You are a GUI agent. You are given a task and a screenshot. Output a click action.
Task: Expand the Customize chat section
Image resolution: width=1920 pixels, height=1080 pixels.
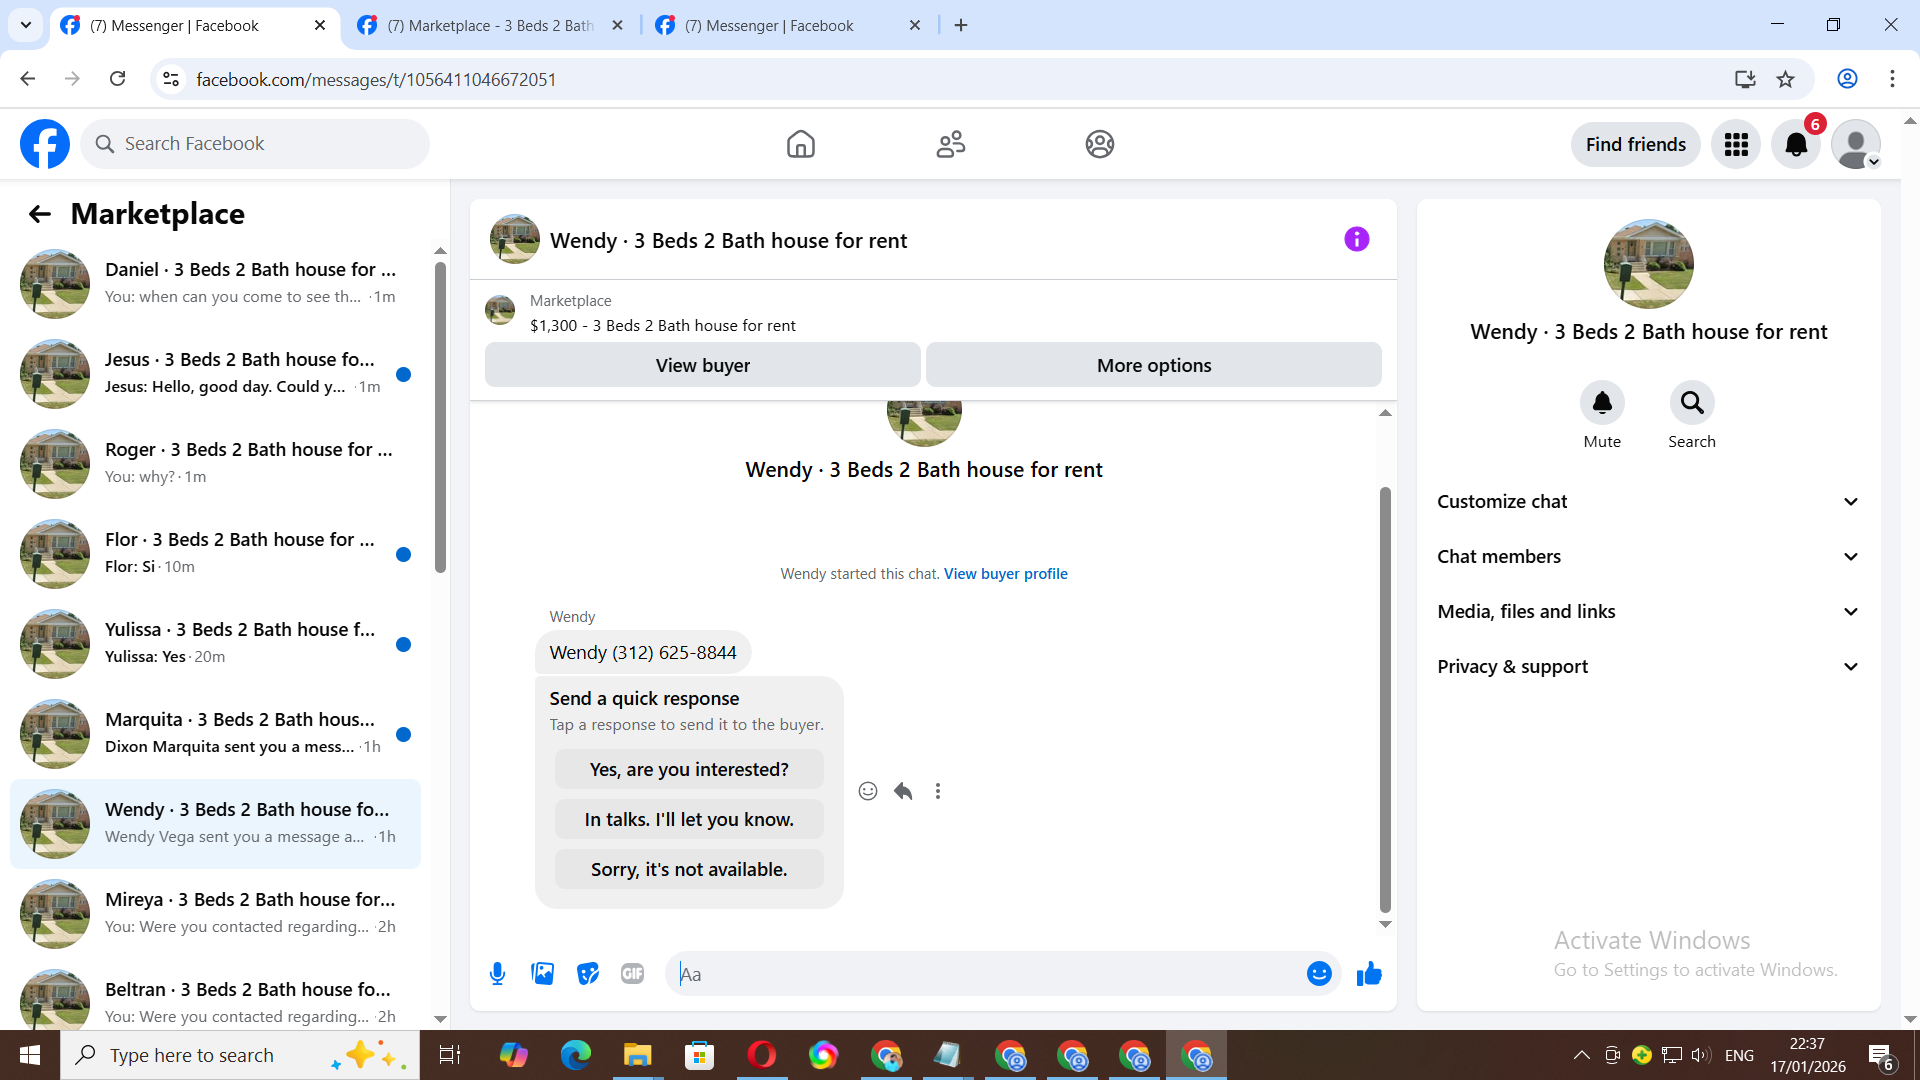point(1648,502)
